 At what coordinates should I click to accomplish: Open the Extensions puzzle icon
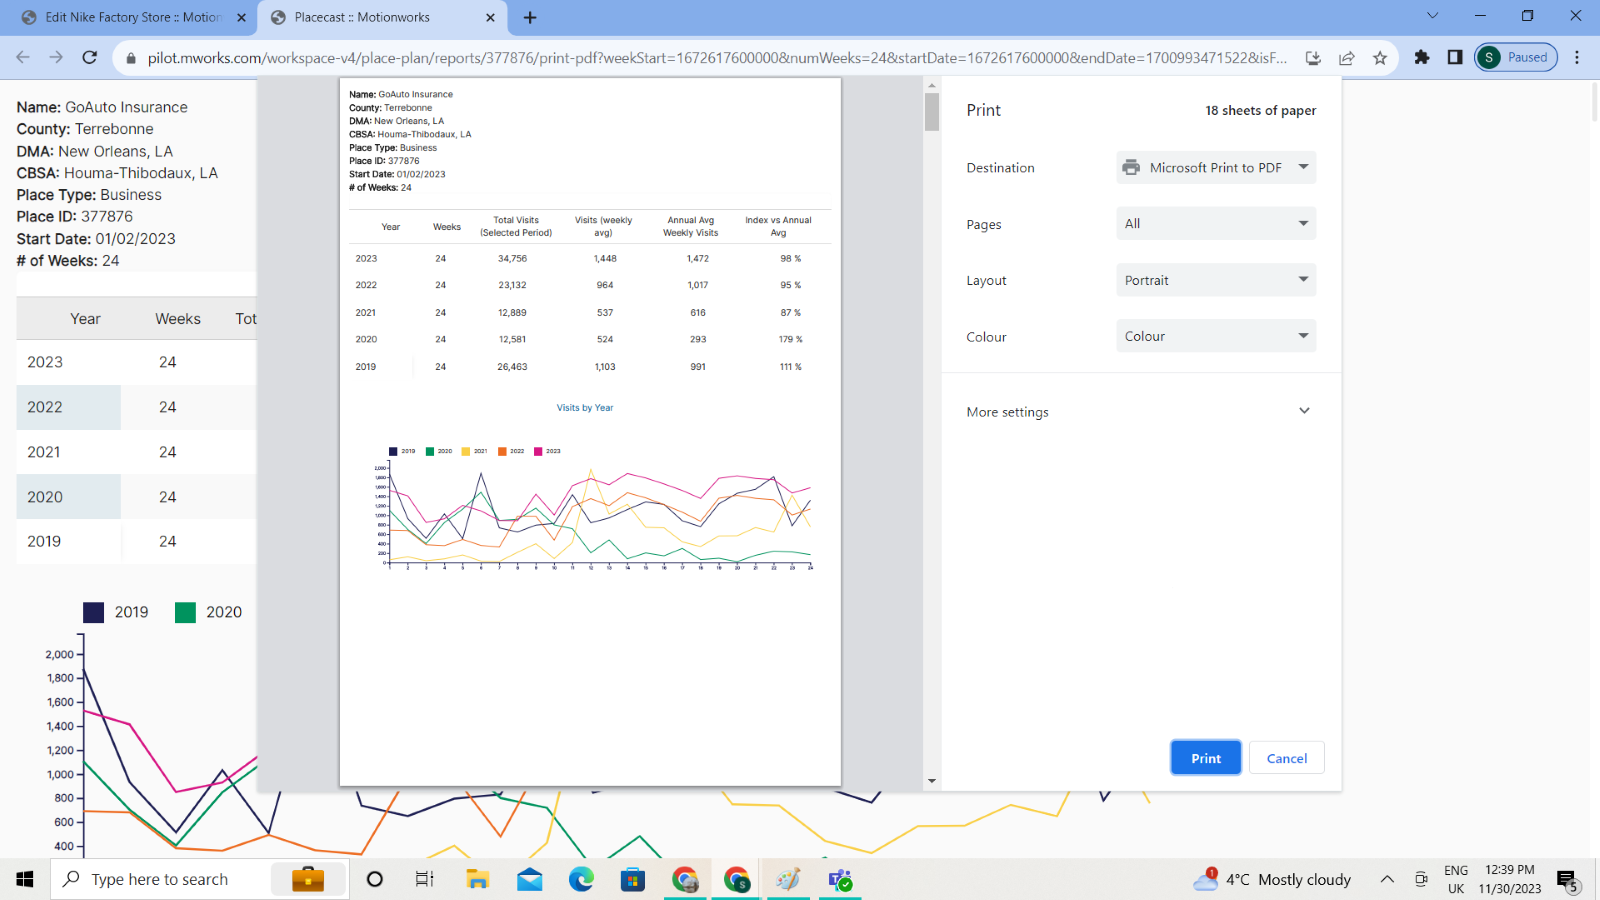click(x=1422, y=57)
